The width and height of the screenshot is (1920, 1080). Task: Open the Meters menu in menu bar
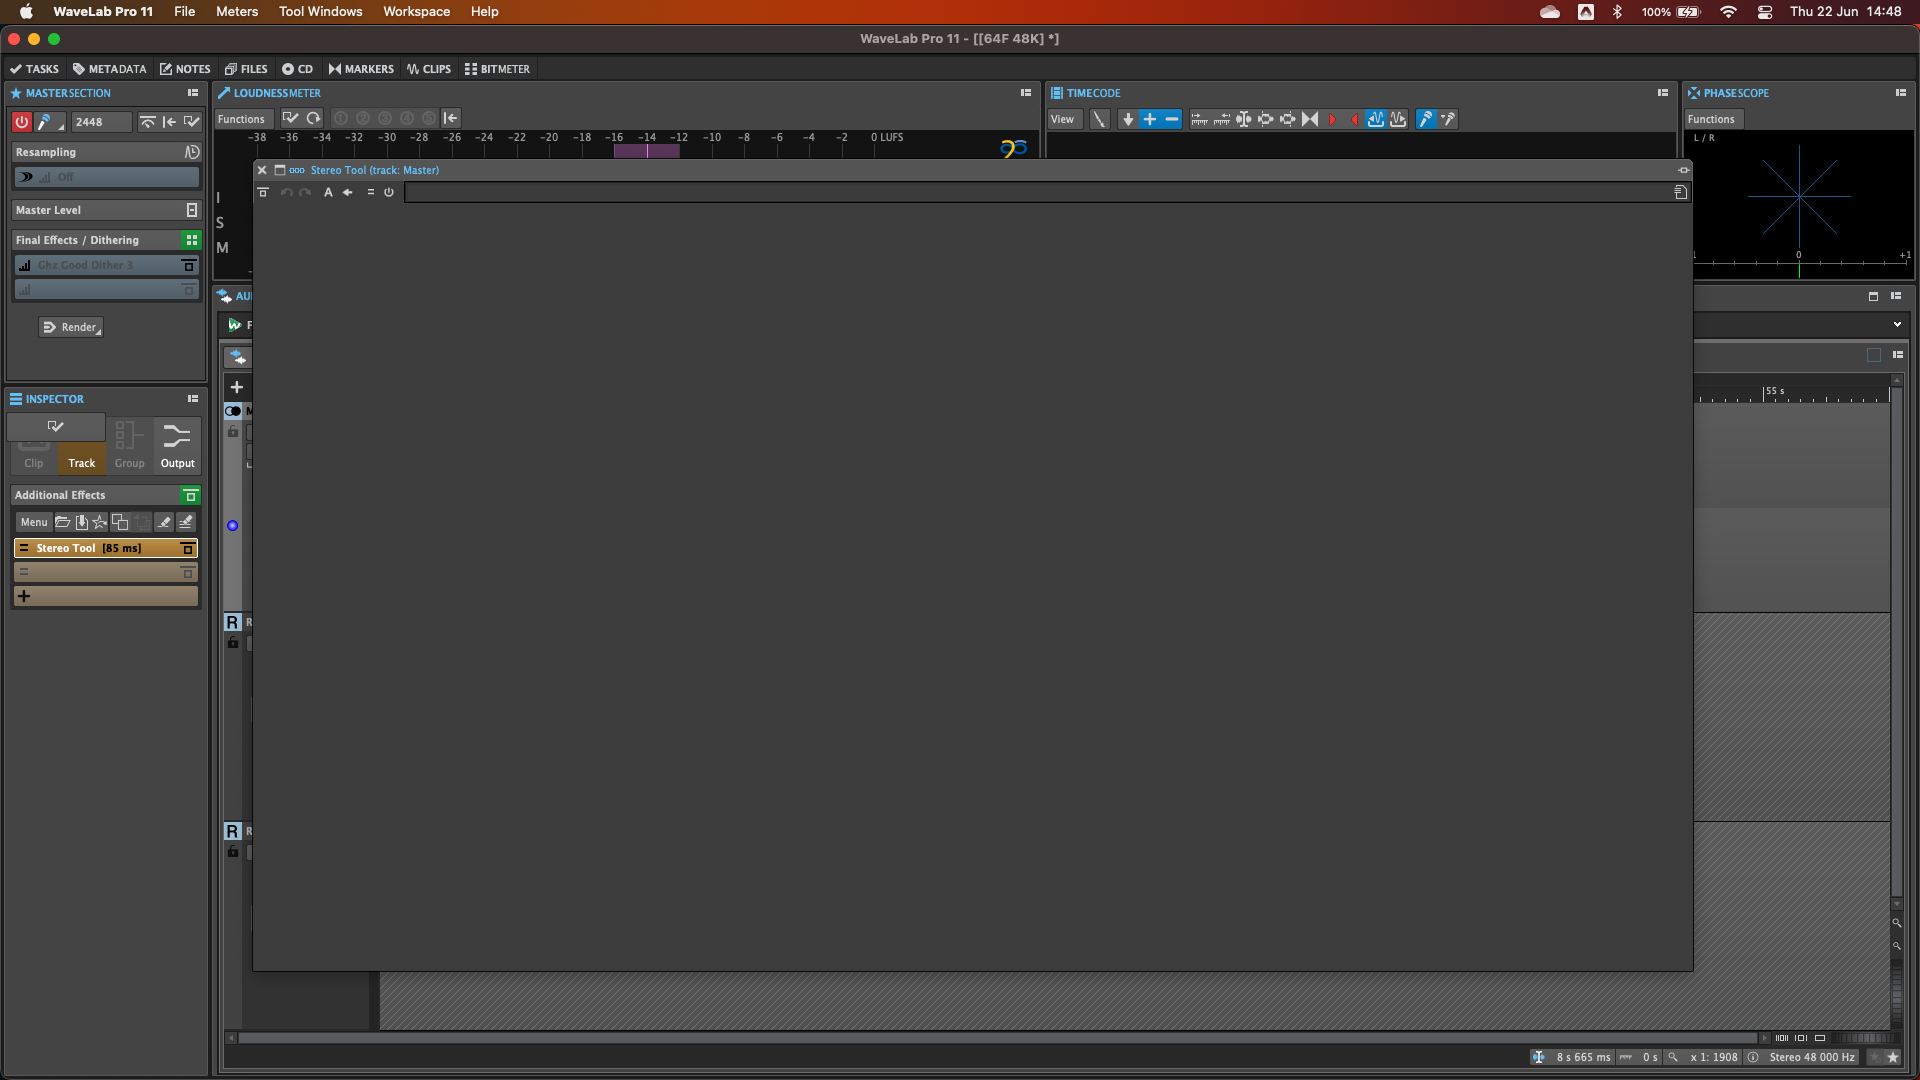click(x=237, y=11)
